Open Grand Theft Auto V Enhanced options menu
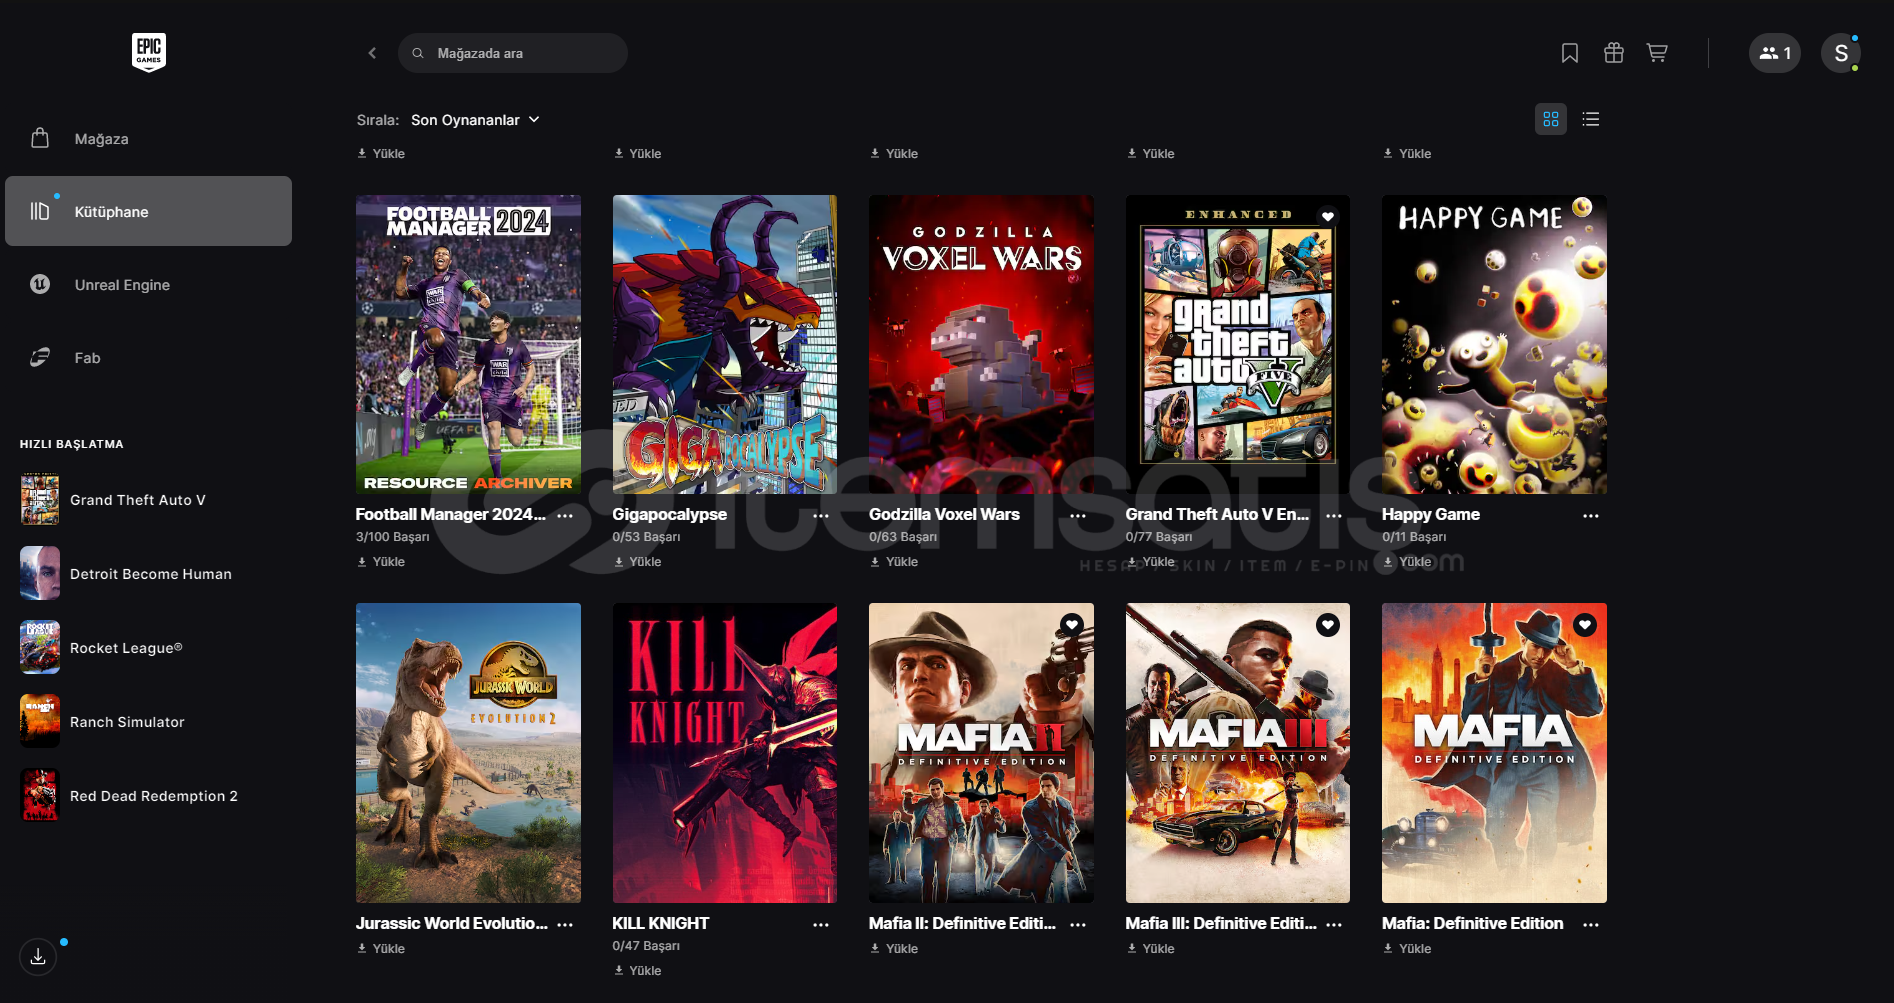 (x=1334, y=516)
